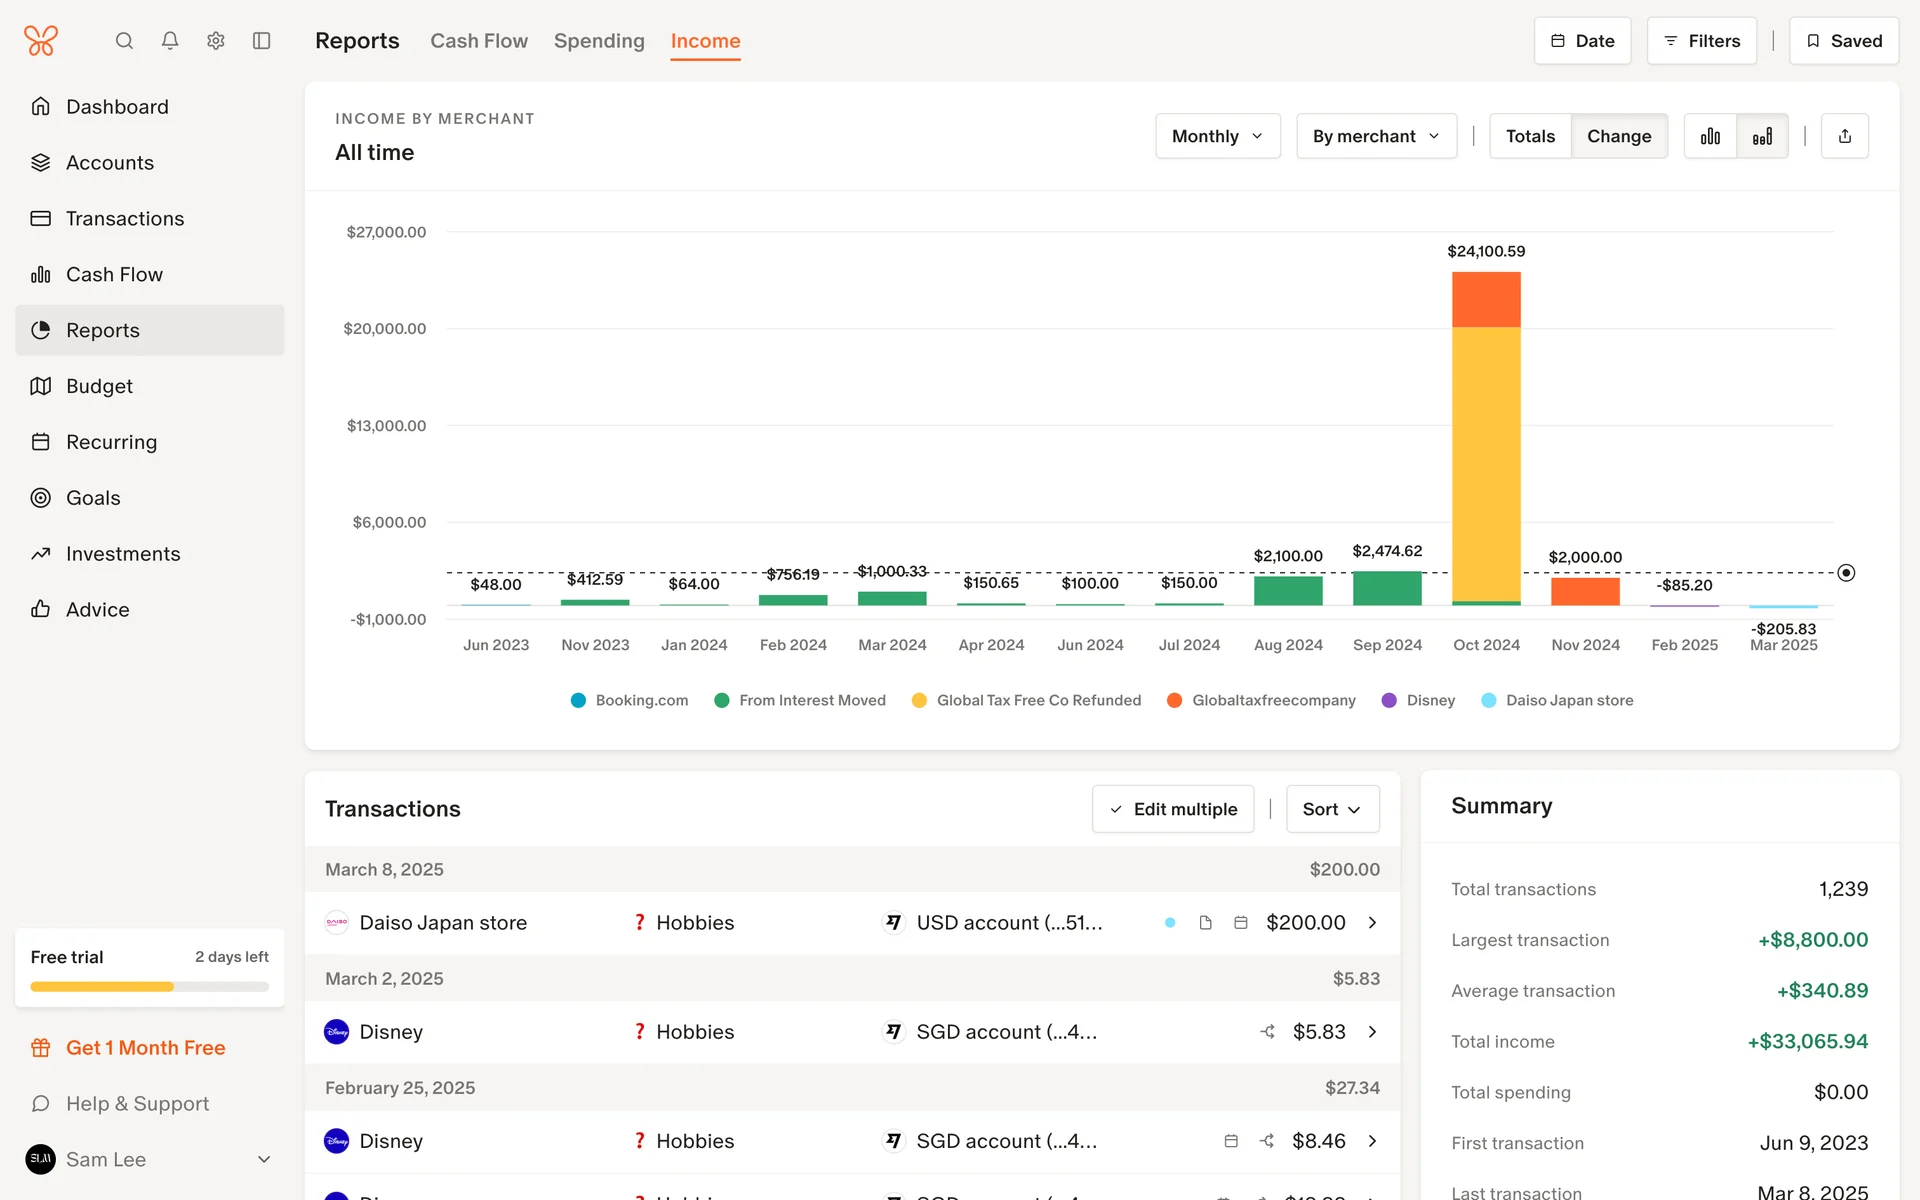Switch to the plain bar chart icon
This screenshot has width=1920, height=1200.
tap(1710, 136)
